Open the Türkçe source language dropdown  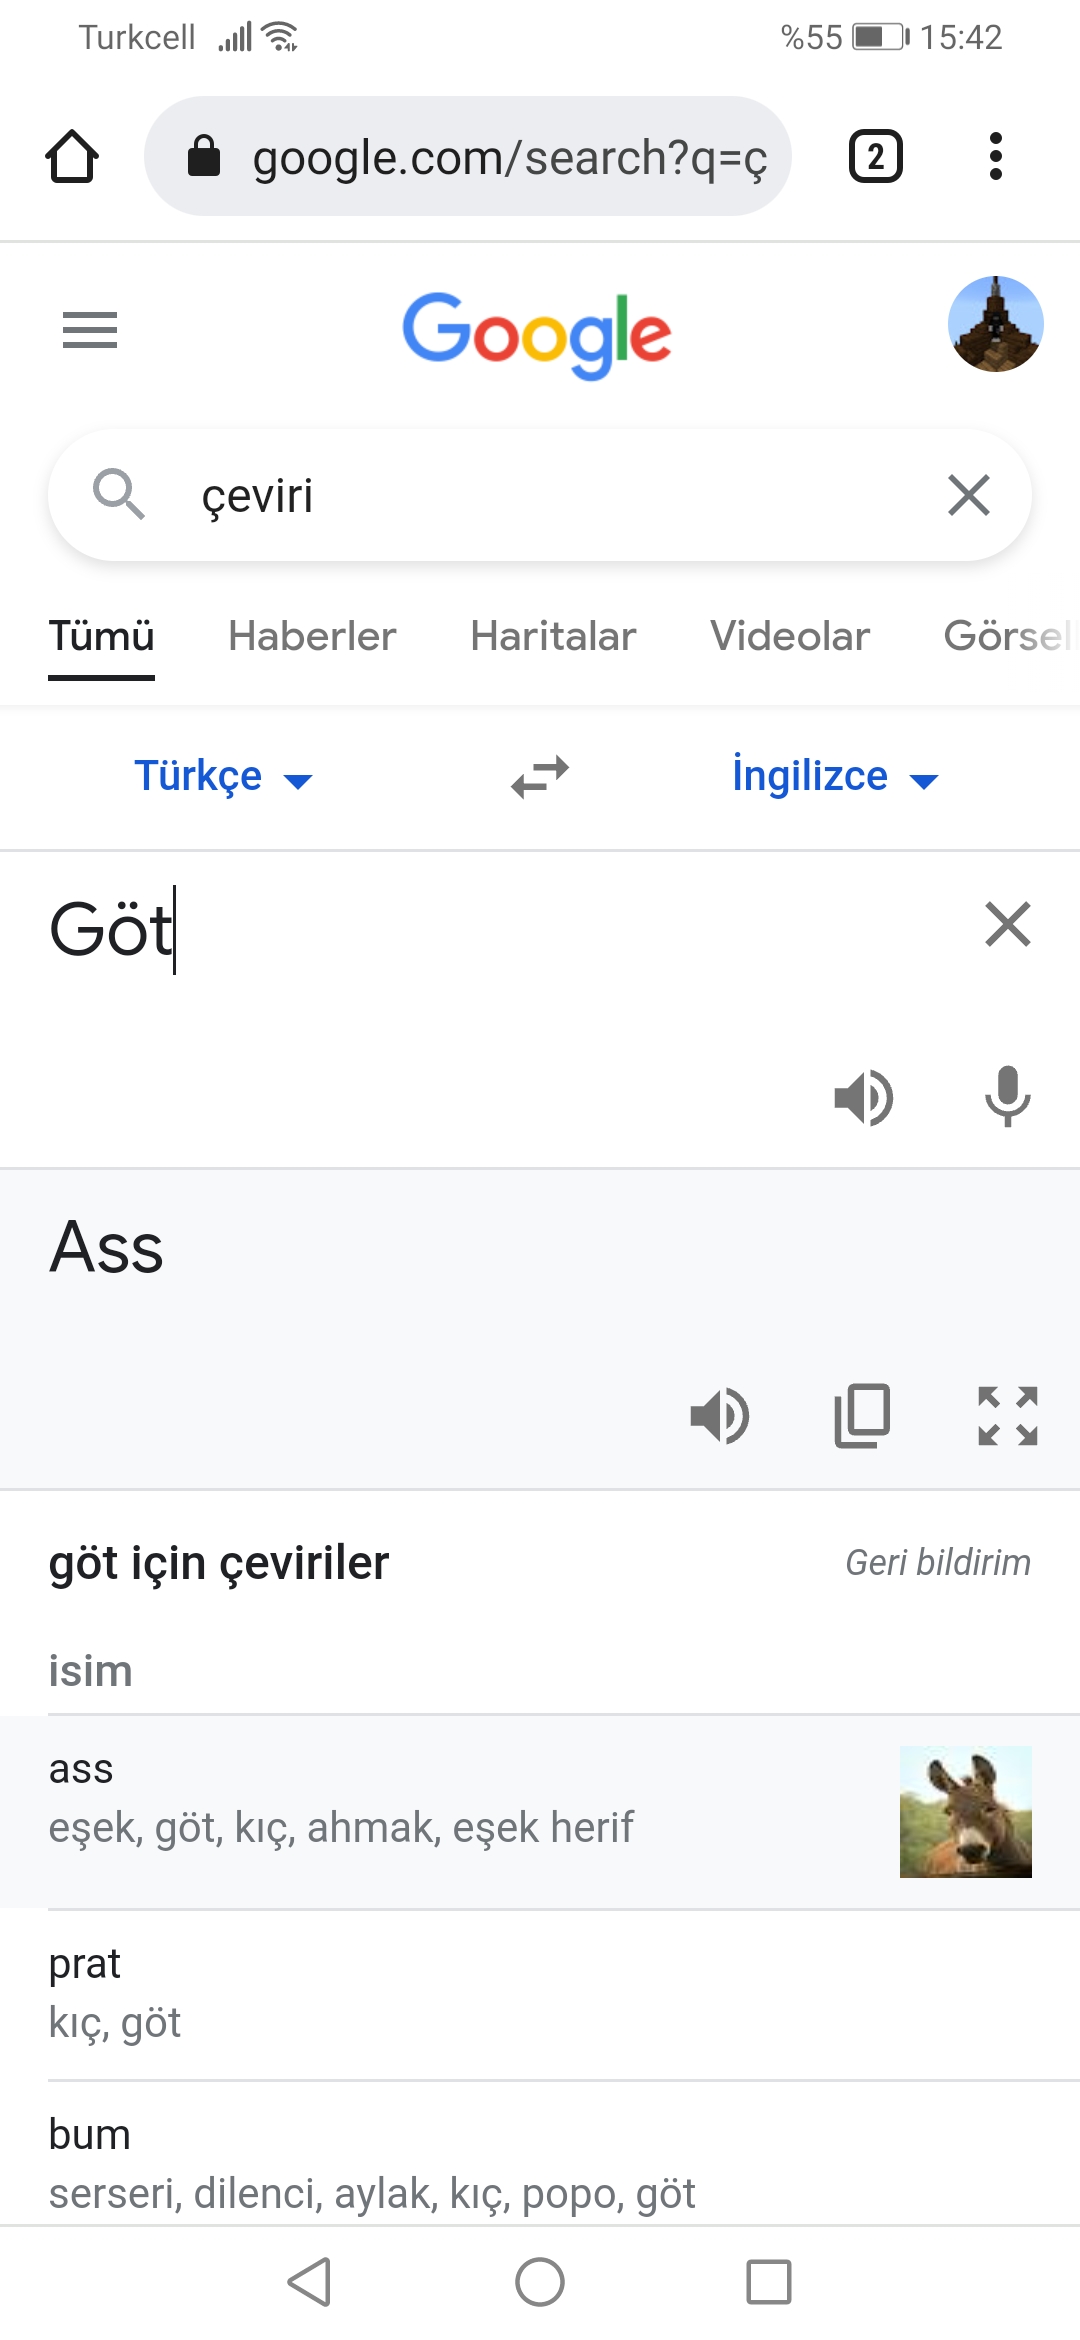tap(224, 777)
